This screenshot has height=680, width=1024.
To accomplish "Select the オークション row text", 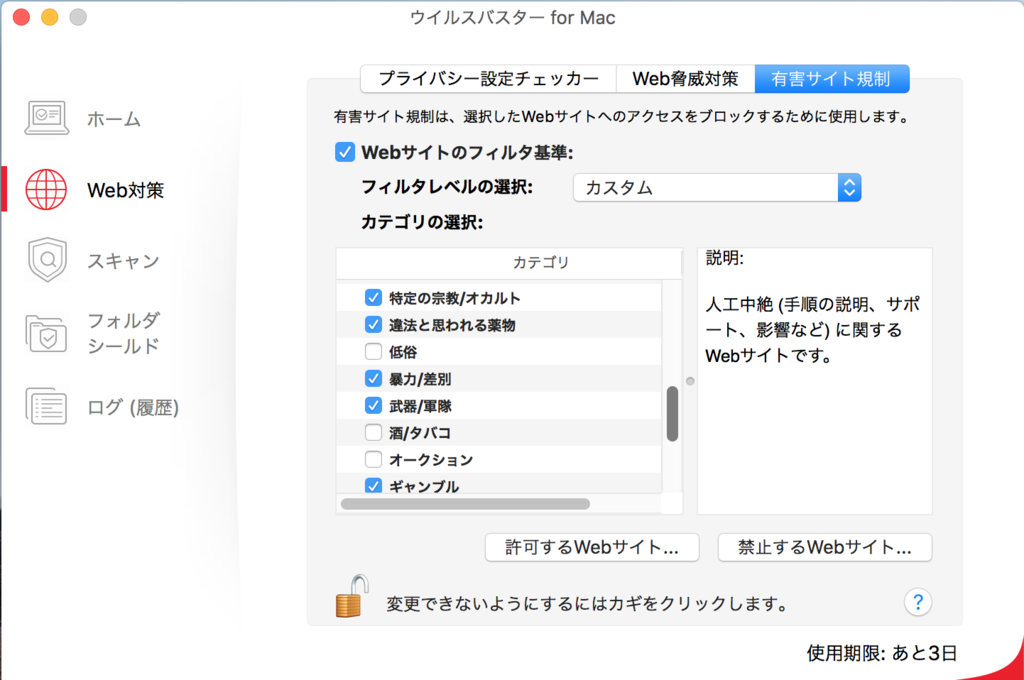I will tap(431, 460).
